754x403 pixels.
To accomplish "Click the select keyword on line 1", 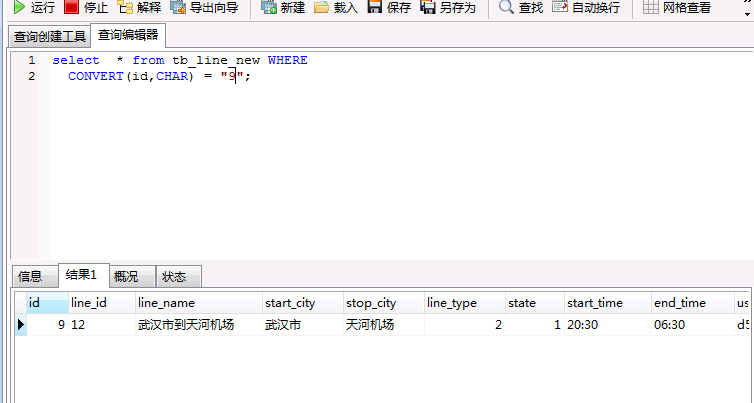I will click(76, 61).
